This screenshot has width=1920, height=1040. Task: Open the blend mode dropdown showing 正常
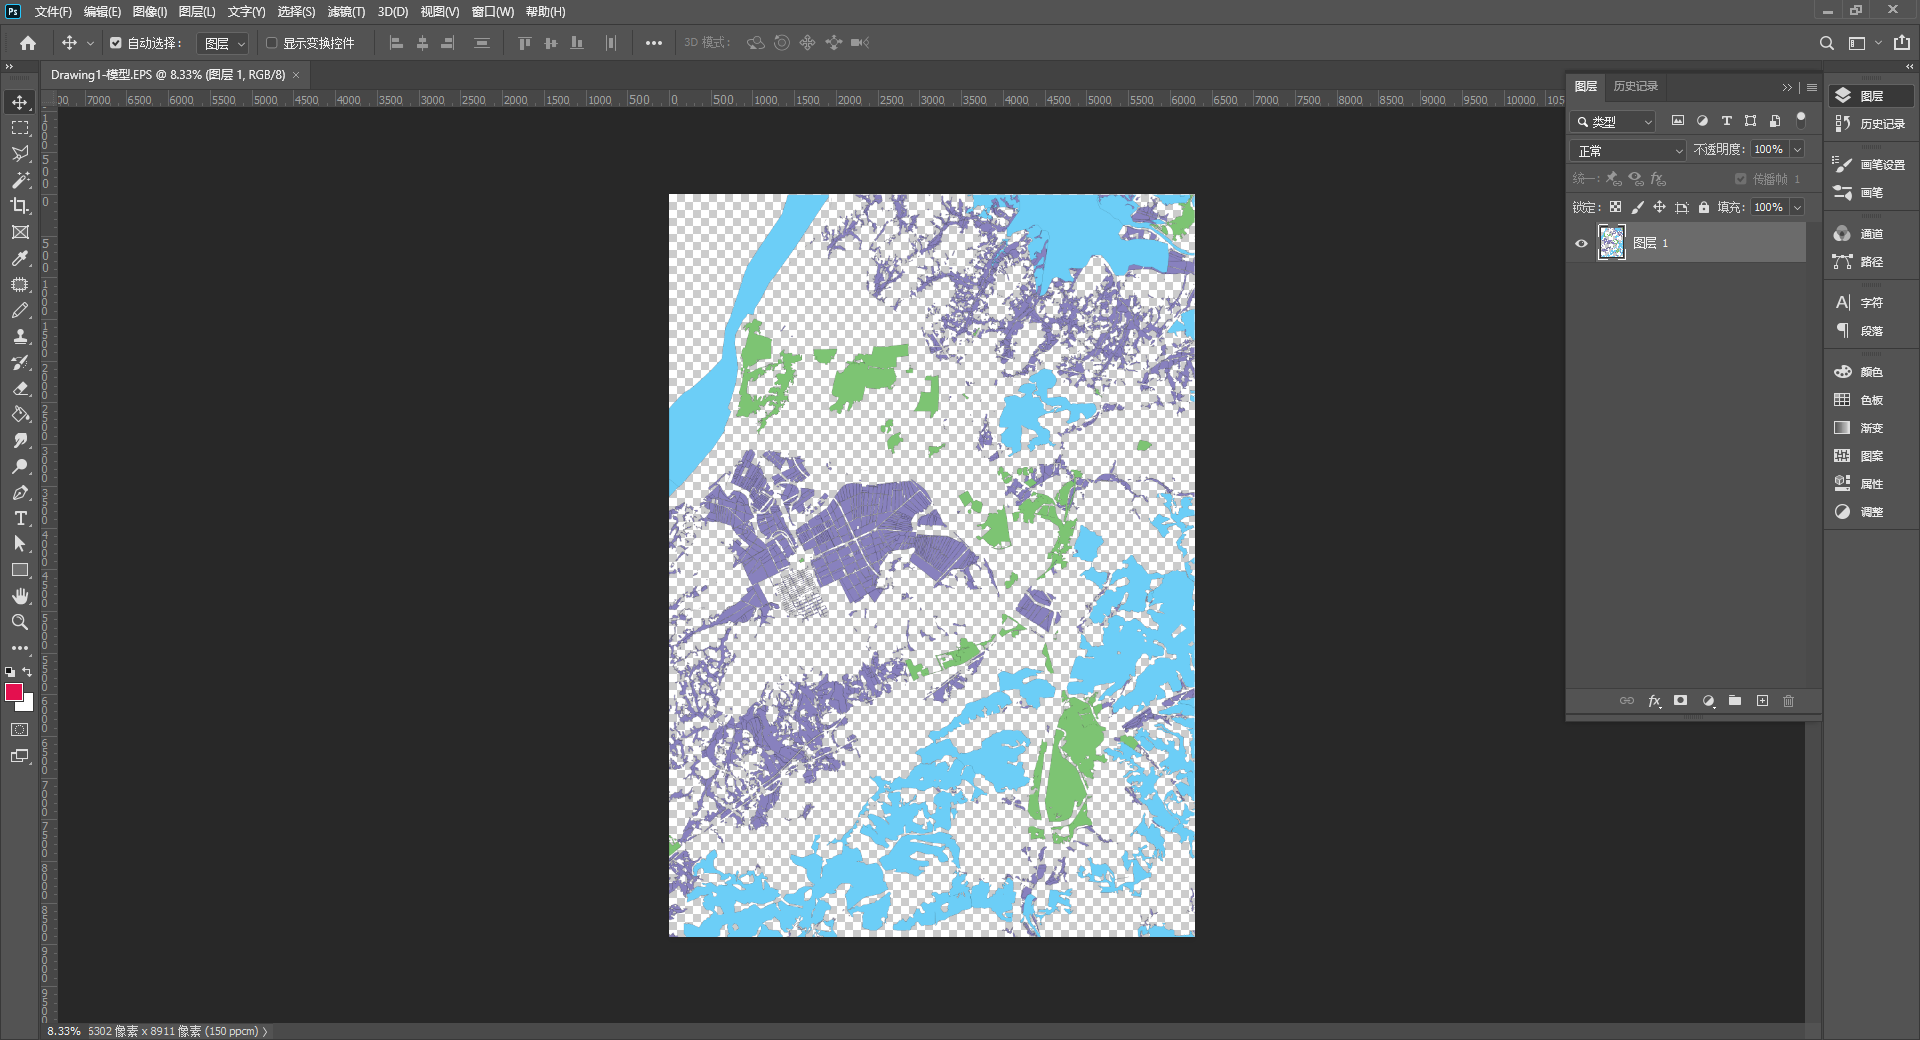point(1630,150)
